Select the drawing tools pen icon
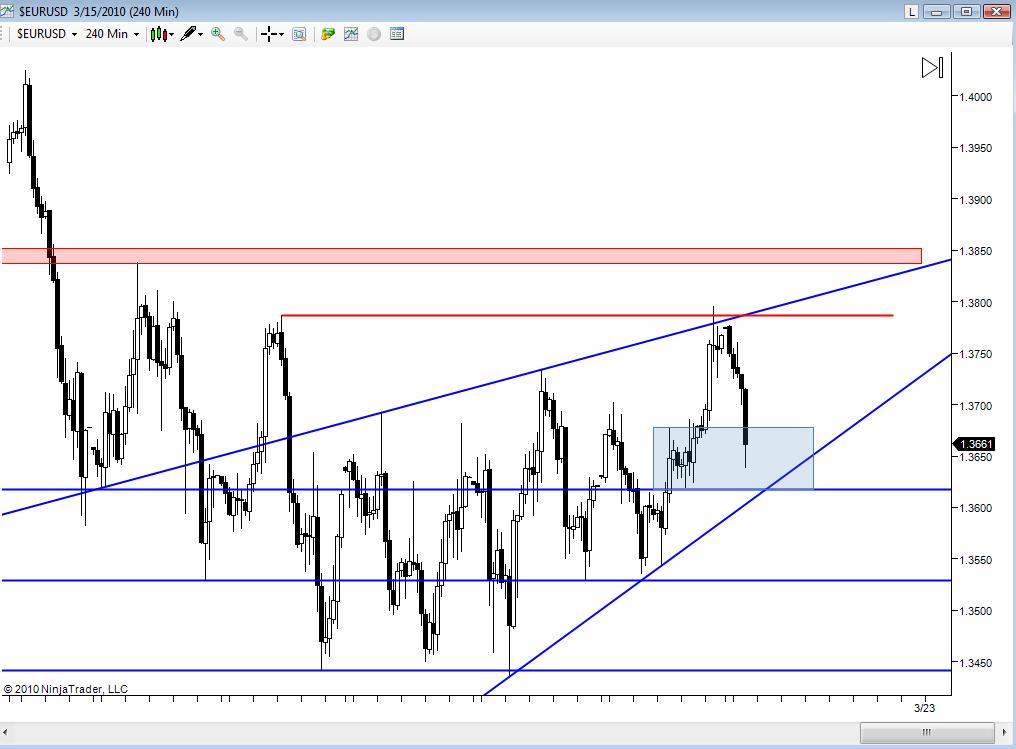Viewport: 1016px width, 749px height. 189,34
